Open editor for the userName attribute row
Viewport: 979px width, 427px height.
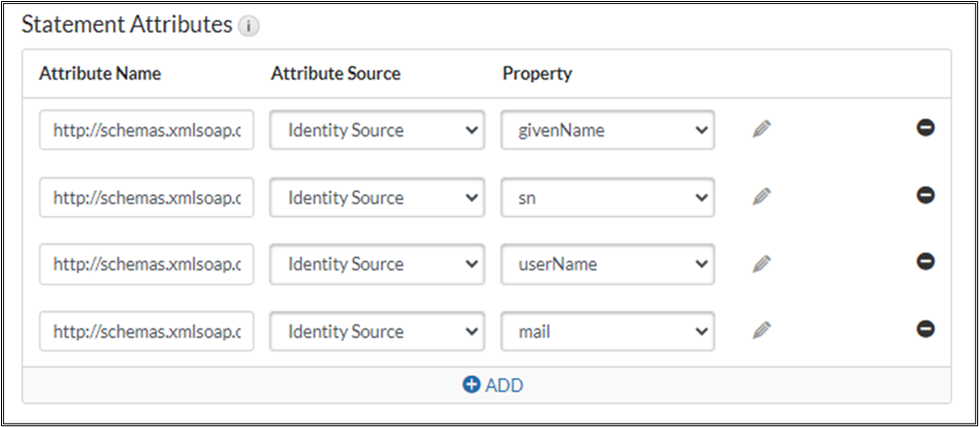coord(762,264)
